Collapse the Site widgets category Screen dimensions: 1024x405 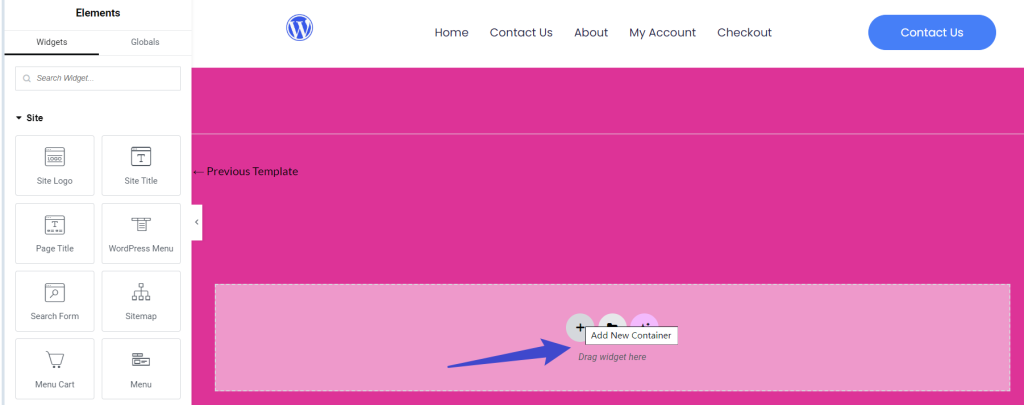tap(29, 118)
